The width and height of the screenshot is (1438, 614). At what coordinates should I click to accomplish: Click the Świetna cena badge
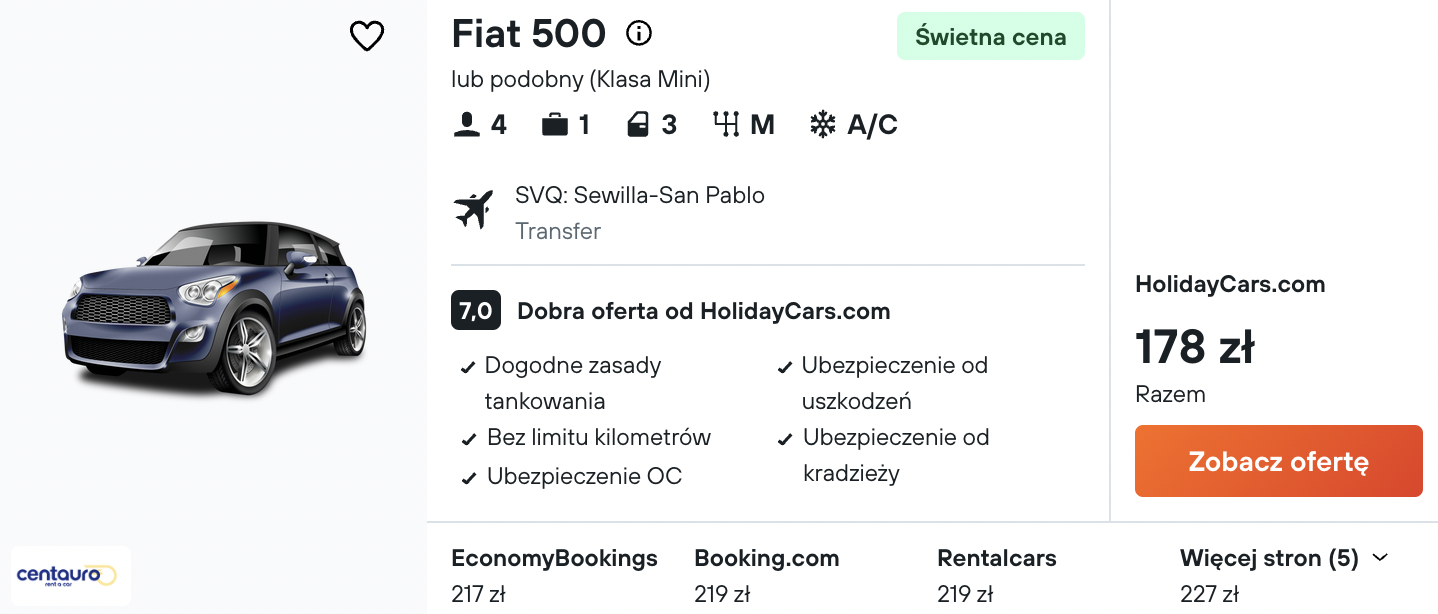pos(991,37)
